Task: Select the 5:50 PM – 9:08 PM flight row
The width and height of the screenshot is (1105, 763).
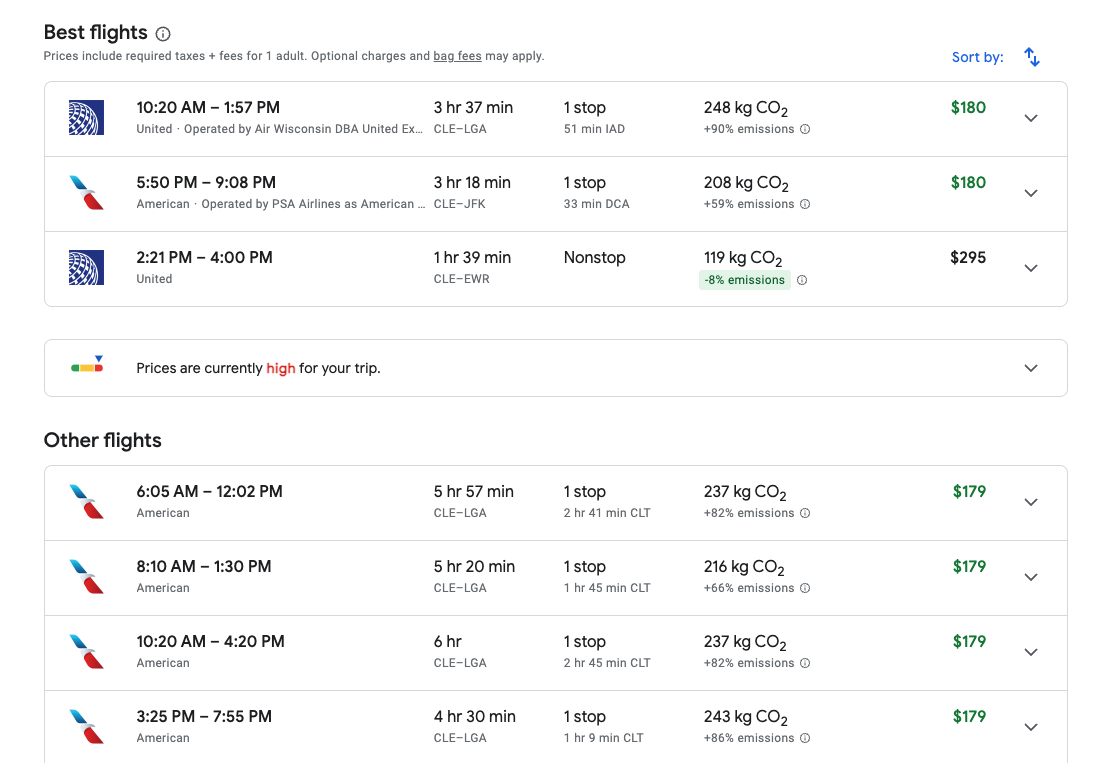Action: pyautogui.click(x=500, y=193)
